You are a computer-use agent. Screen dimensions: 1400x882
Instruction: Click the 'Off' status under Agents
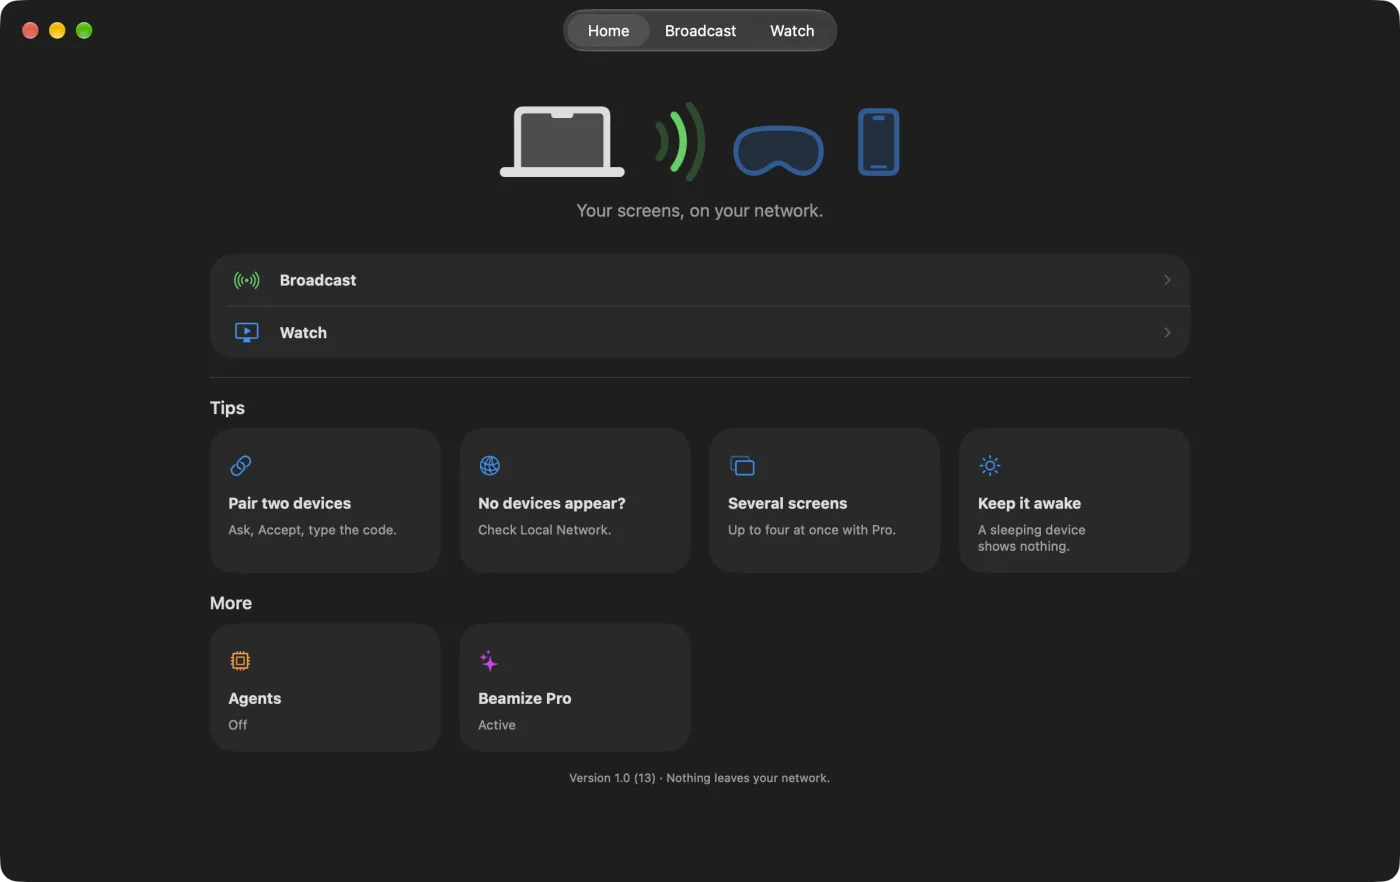pyautogui.click(x=238, y=725)
